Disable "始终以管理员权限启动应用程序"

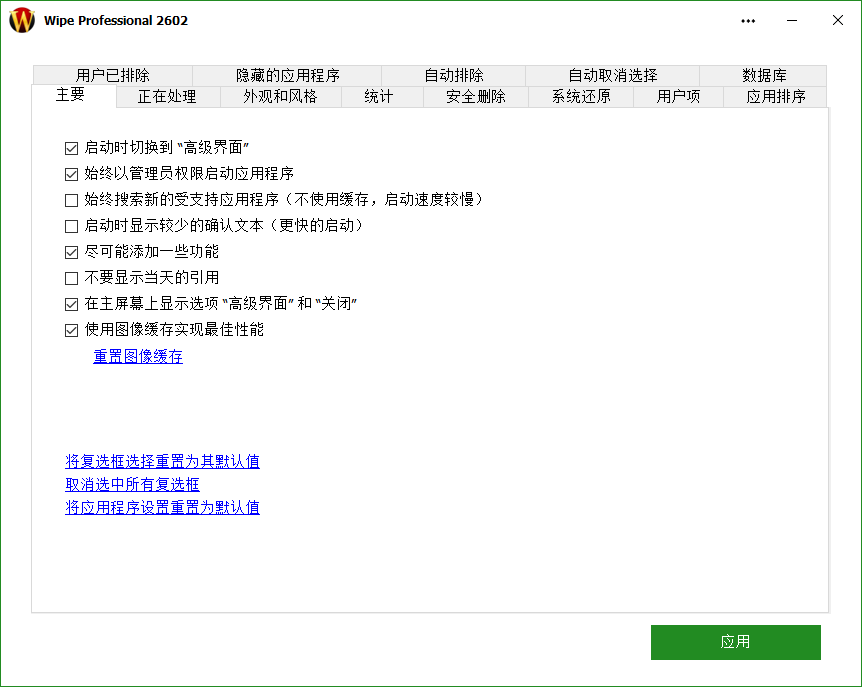pos(71,174)
